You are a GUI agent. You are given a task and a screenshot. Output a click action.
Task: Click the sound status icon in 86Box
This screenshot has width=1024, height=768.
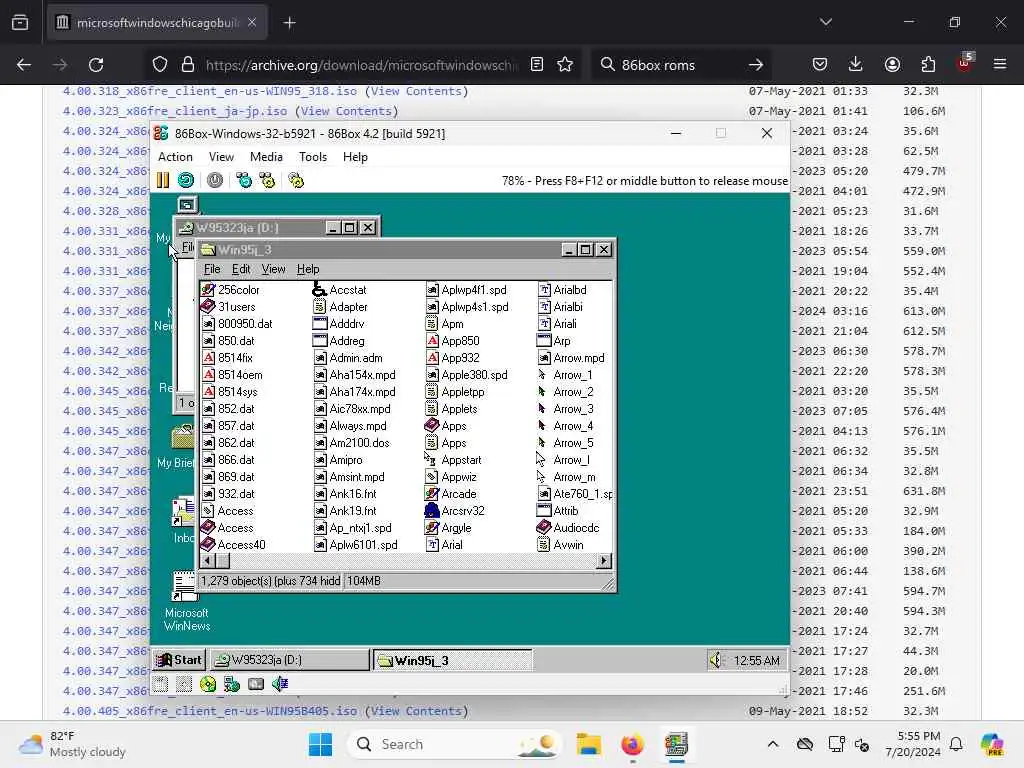coord(280,684)
